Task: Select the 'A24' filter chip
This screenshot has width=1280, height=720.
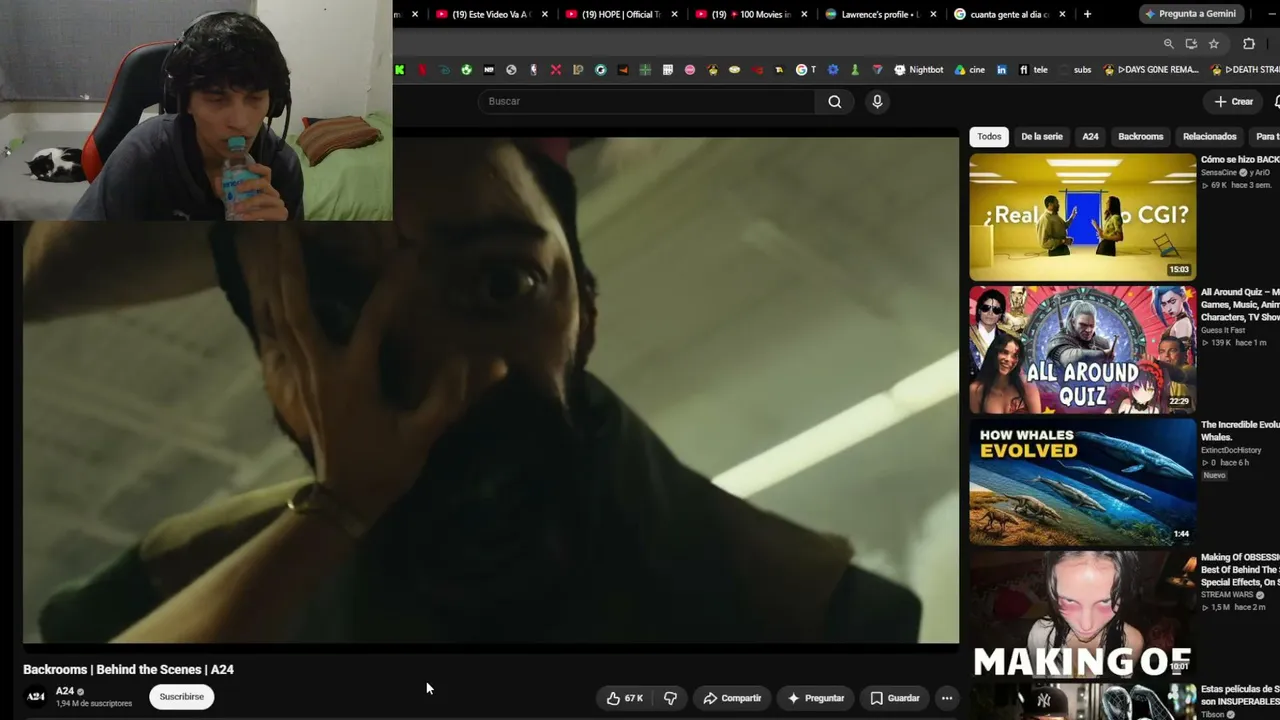Action: 1090,136
